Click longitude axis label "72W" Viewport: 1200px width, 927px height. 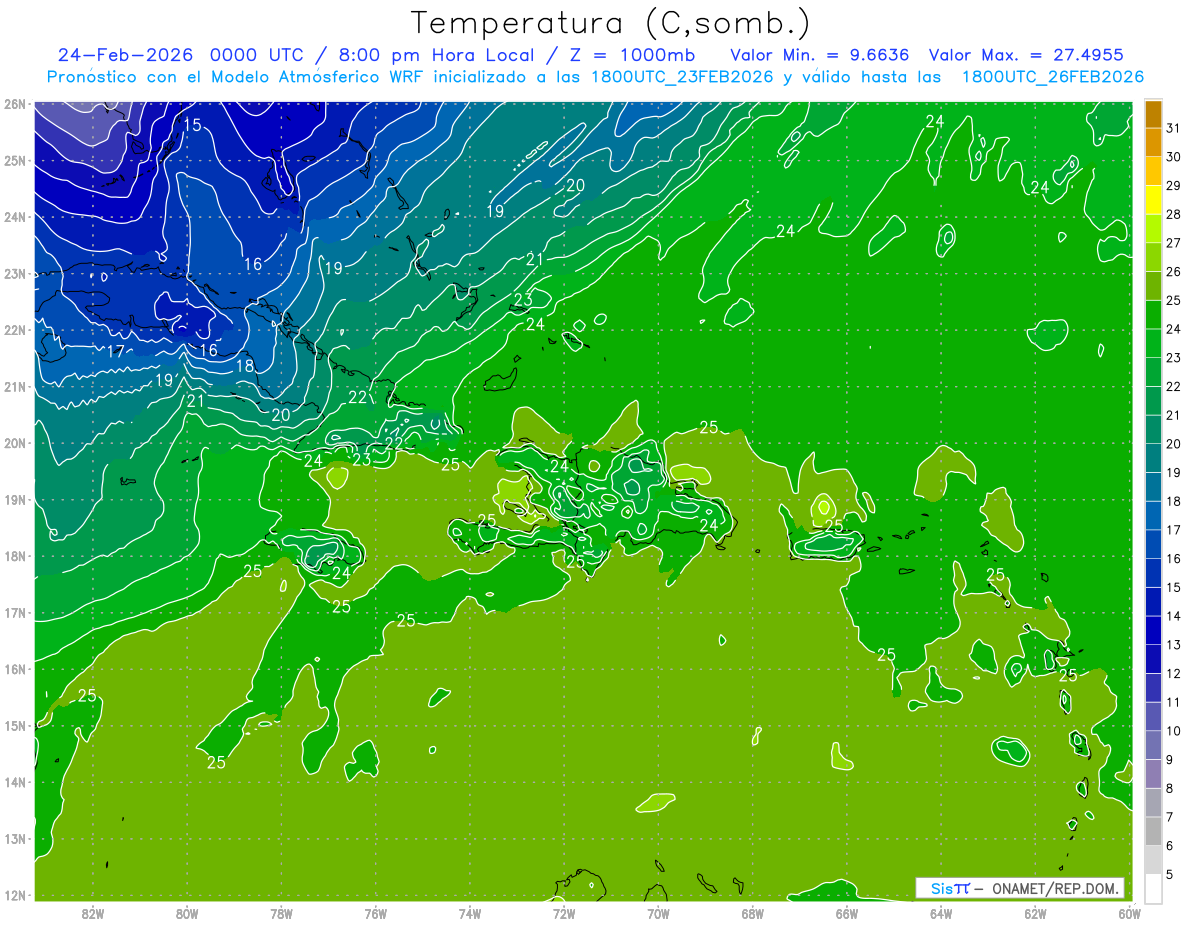point(563,914)
